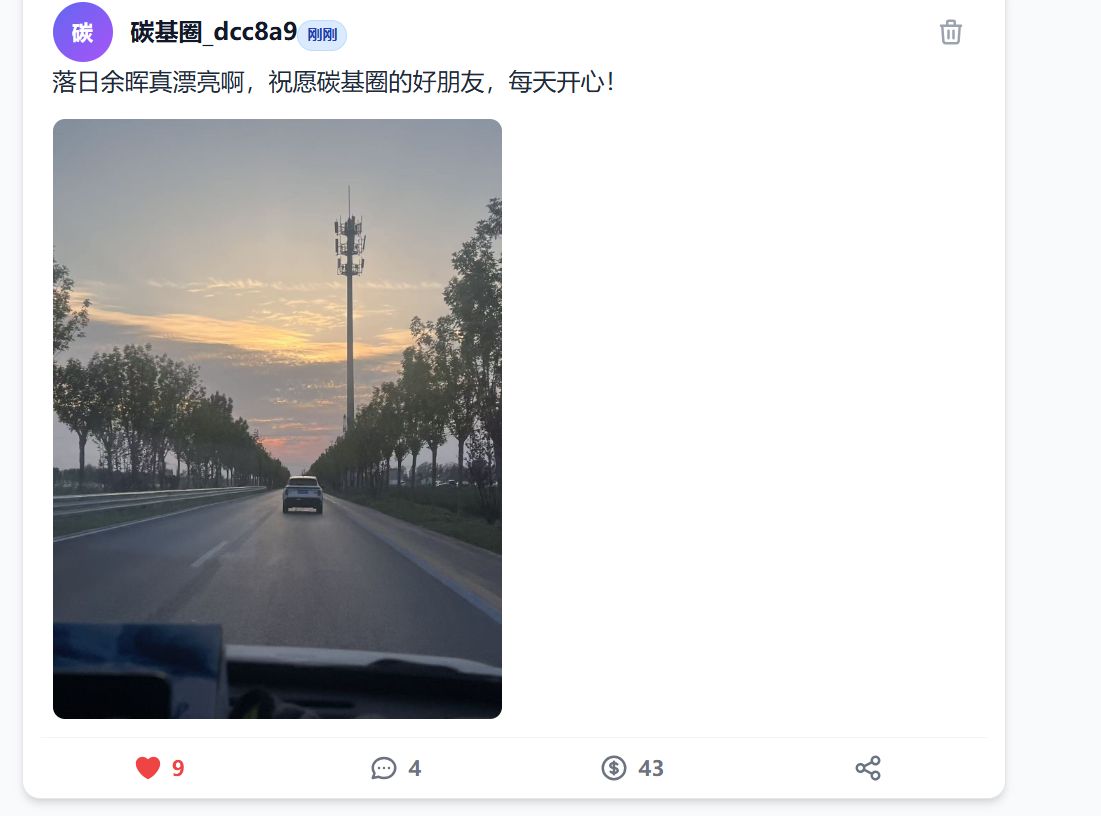Tip the post with the dollar coin icon
This screenshot has width=1101, height=816.
pos(614,768)
